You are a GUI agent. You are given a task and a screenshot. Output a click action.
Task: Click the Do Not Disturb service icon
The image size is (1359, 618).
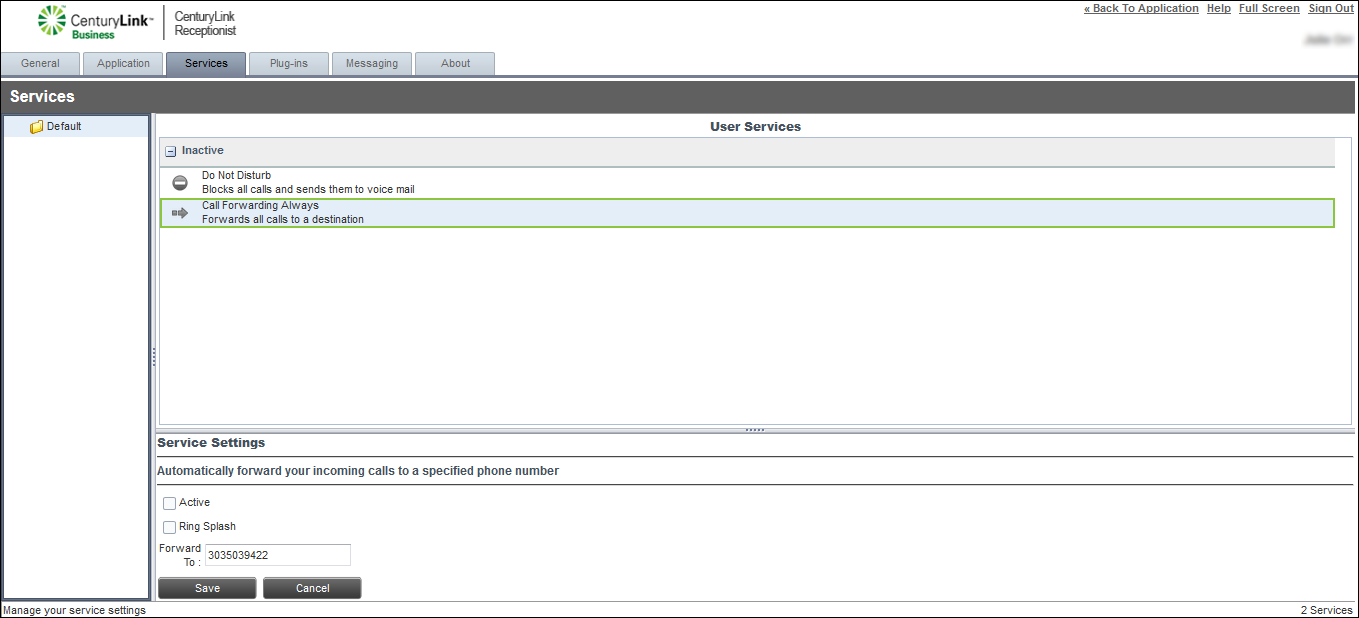[180, 183]
